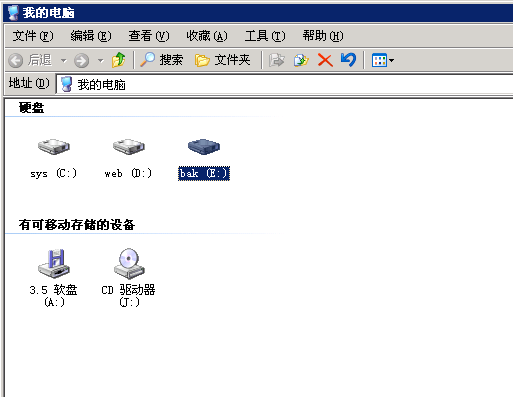
Task: Toggle the Folders (文件夹) pane button
Action: click(222, 60)
